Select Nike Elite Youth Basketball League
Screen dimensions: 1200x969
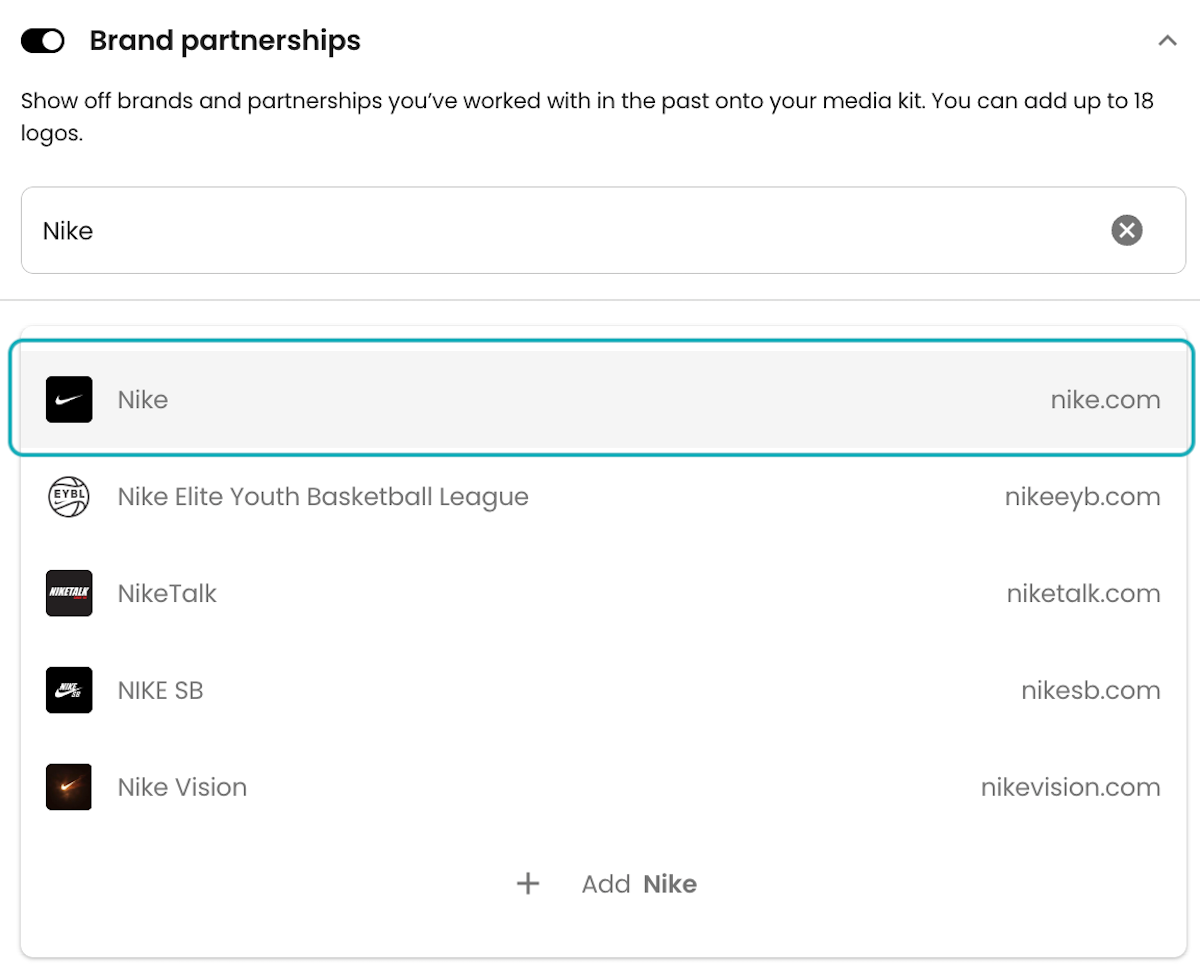(x=601, y=497)
